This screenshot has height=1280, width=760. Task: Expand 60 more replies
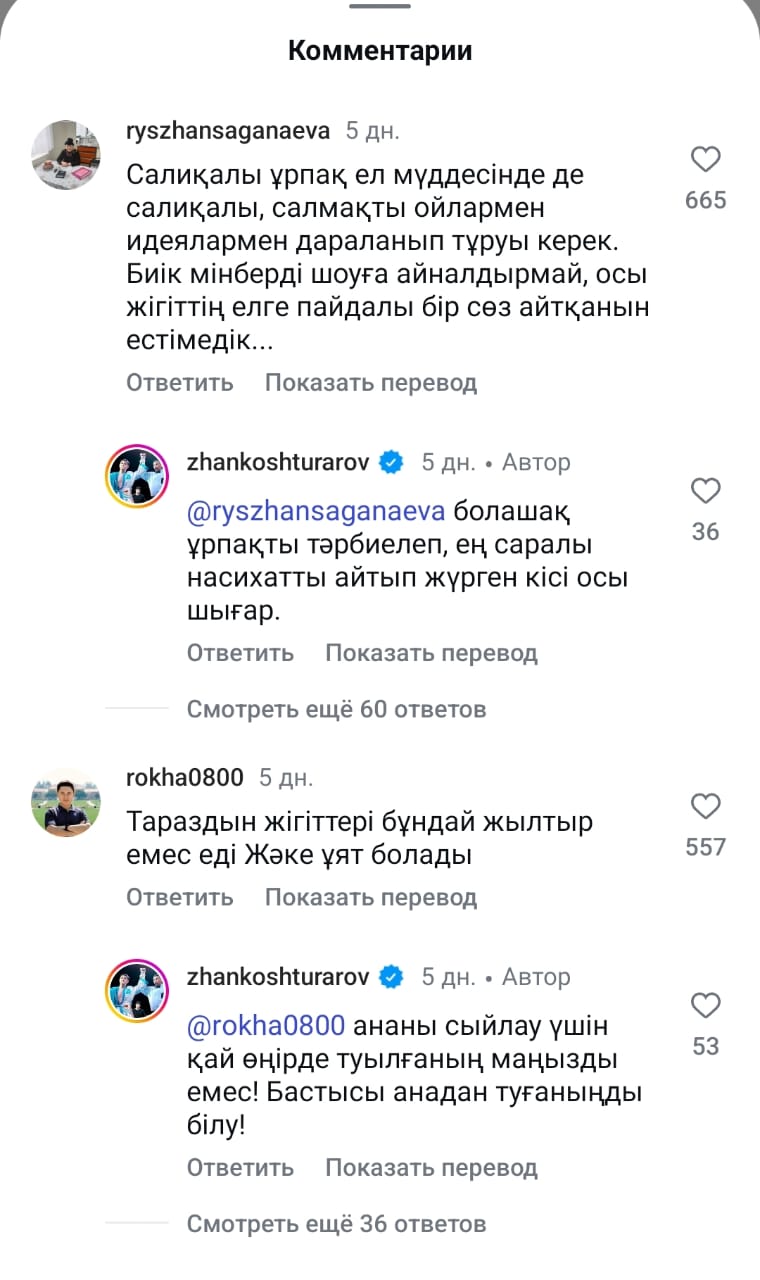click(x=336, y=710)
